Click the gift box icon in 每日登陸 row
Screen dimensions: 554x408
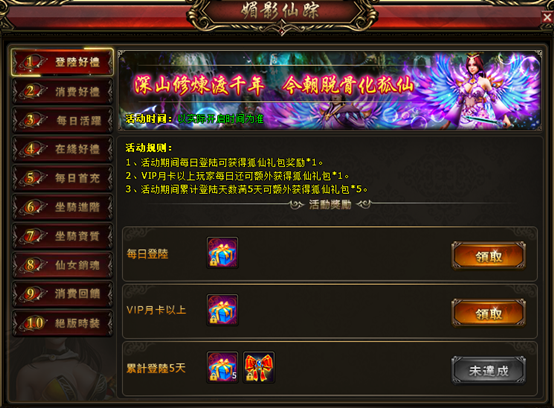point(222,253)
